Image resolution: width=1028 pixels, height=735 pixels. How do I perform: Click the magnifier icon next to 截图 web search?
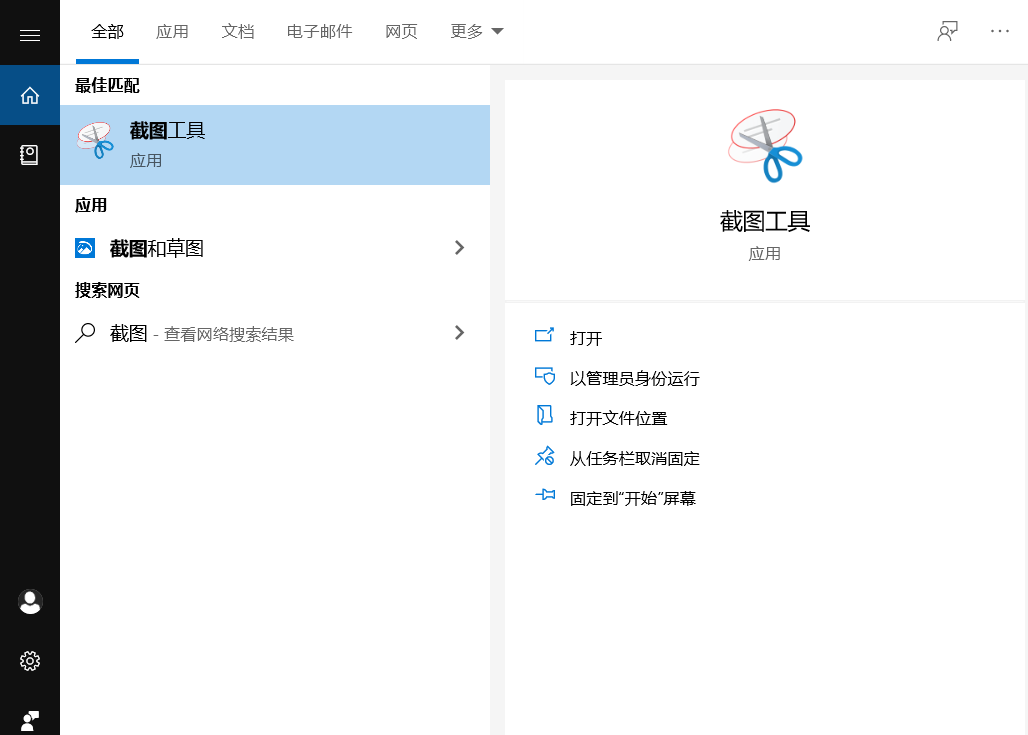coord(85,333)
